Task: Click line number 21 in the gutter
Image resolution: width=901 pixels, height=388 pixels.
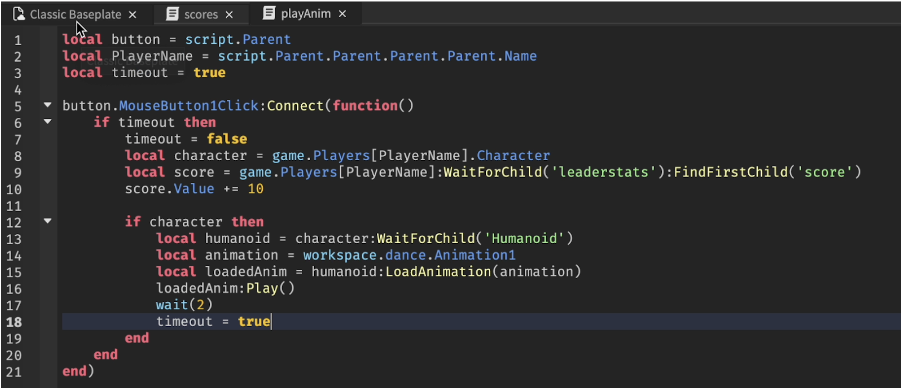Action: (14, 372)
